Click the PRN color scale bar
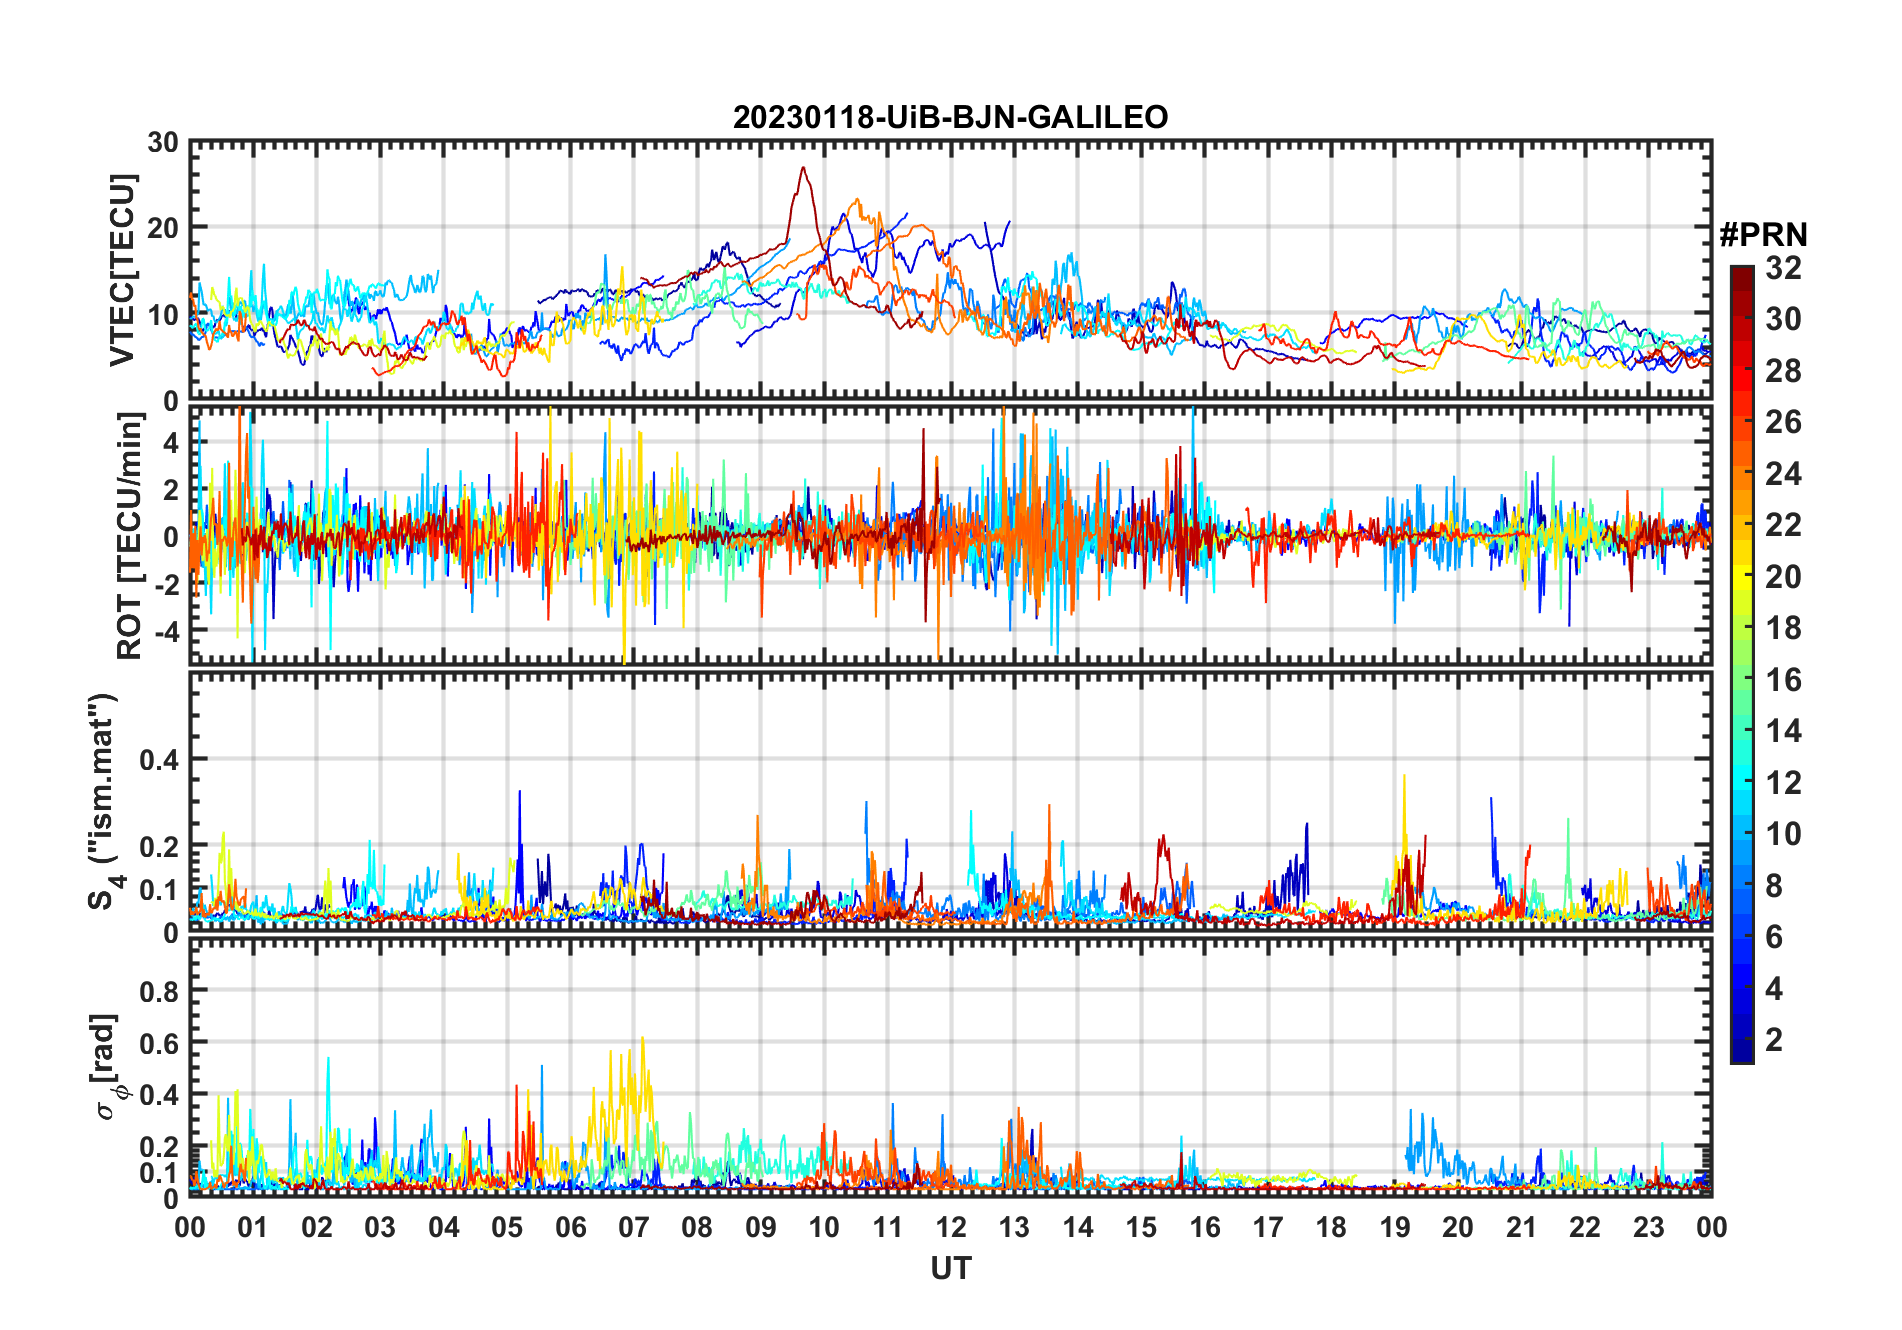 tap(1742, 664)
